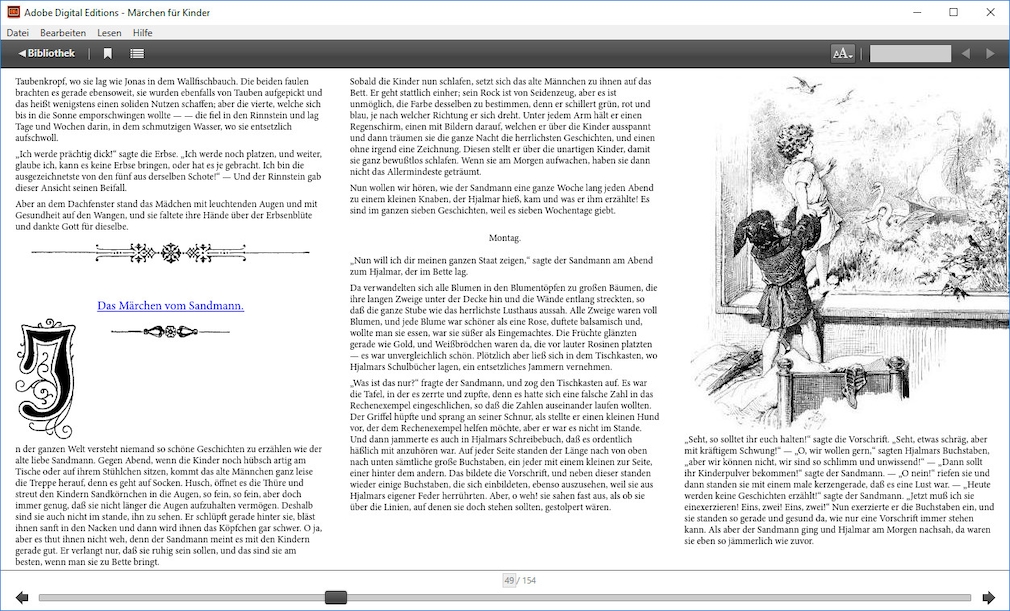The width and height of the screenshot is (1010, 611).
Task: Click the Sandmann illustration image
Action: point(842,252)
